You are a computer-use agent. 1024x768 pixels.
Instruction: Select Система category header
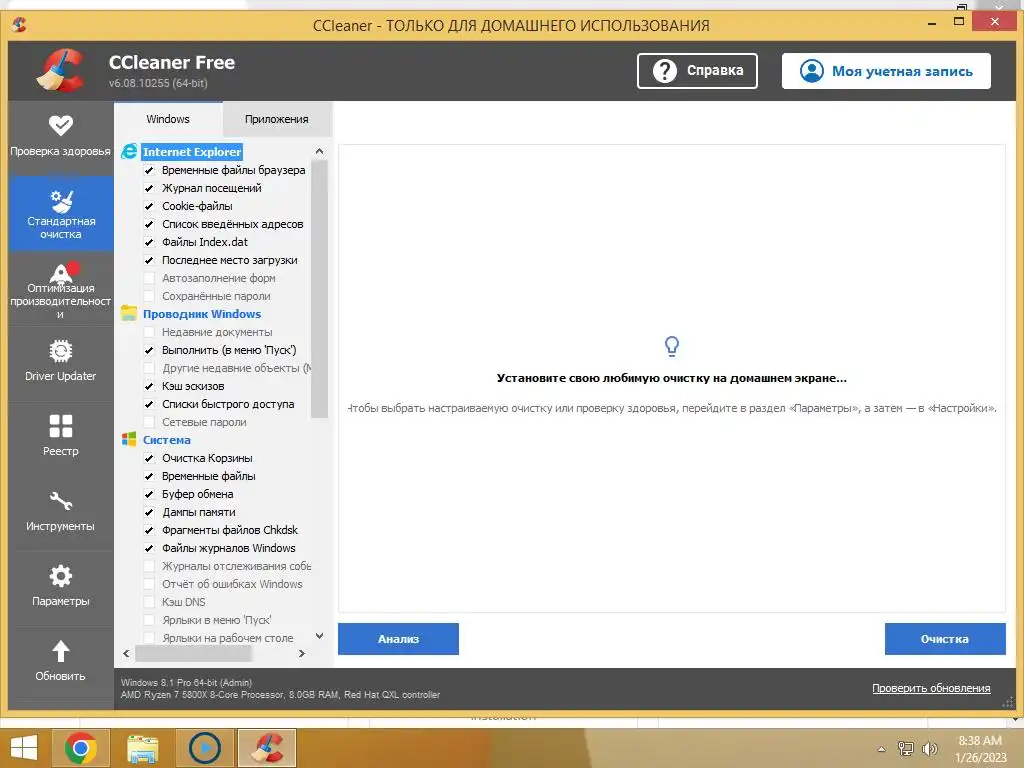(x=167, y=440)
